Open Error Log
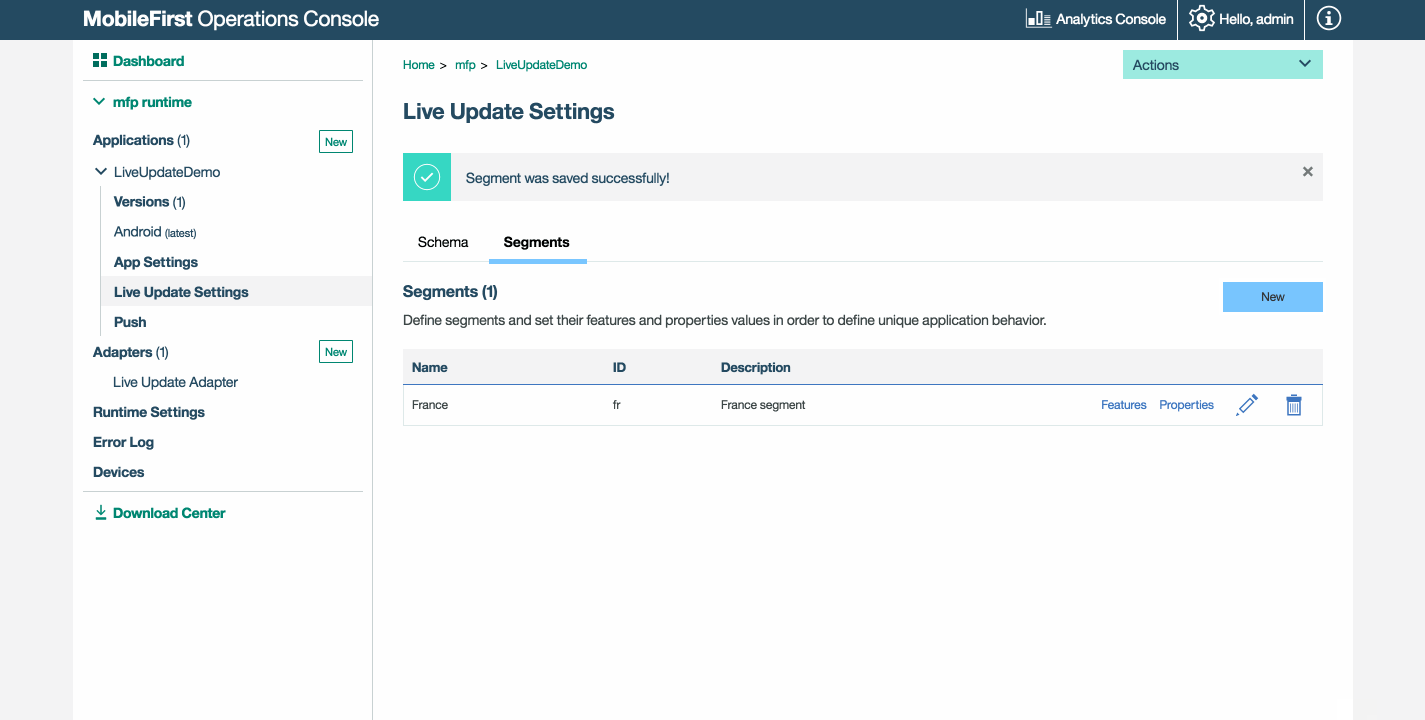 tap(123, 442)
